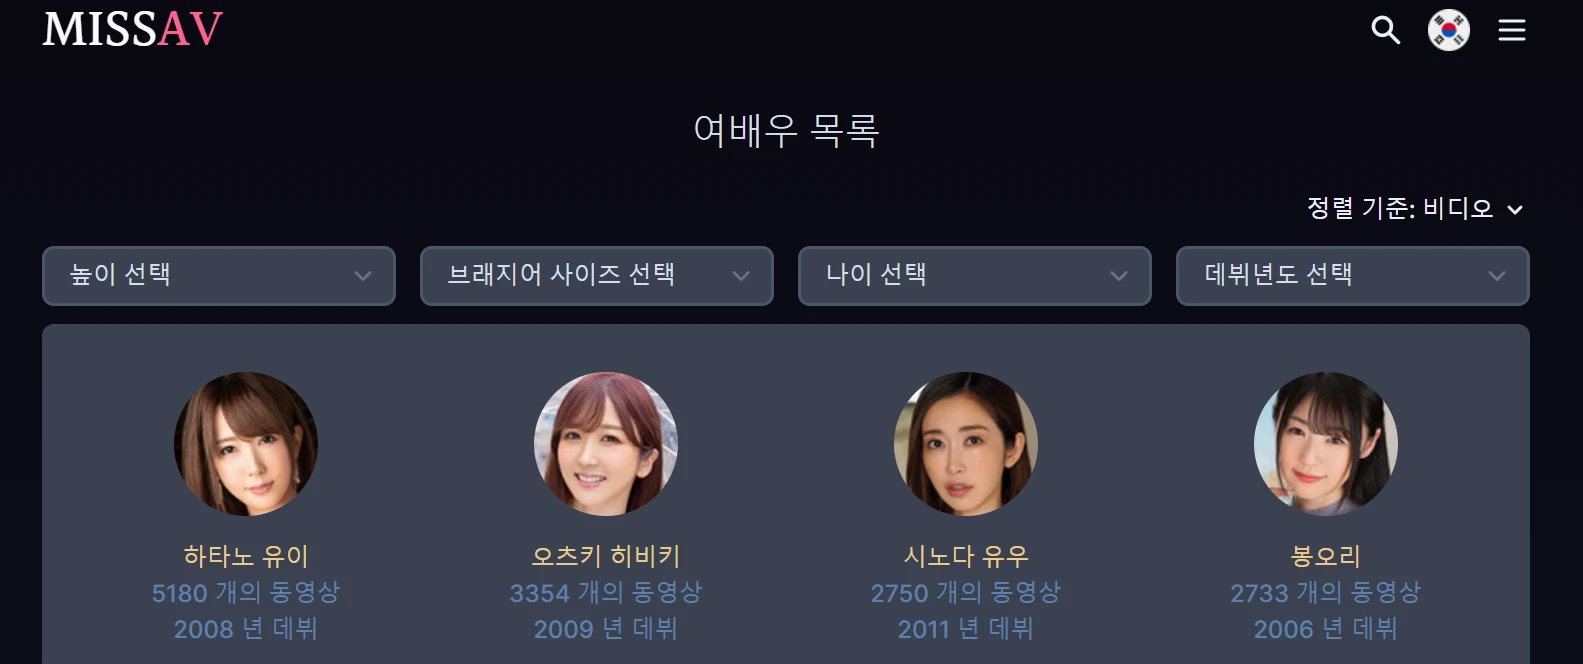The height and width of the screenshot is (664, 1583).
Task: Click the 시노다 유우 name link
Action: (x=966, y=556)
